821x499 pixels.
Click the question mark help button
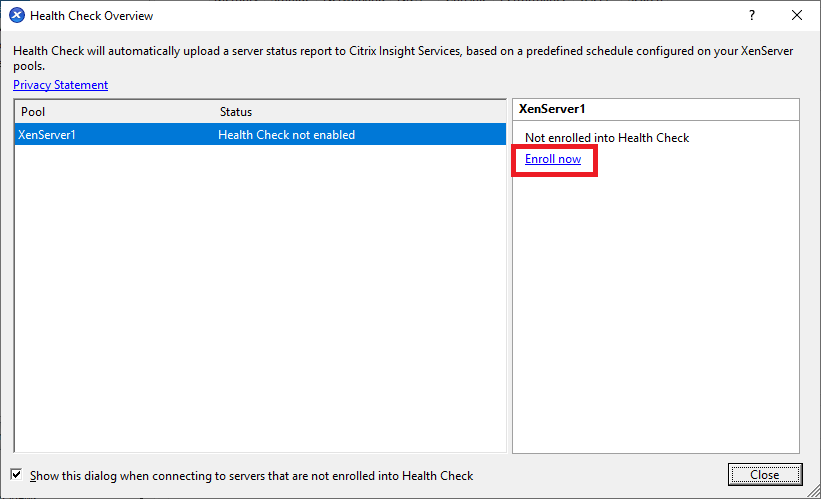point(751,16)
